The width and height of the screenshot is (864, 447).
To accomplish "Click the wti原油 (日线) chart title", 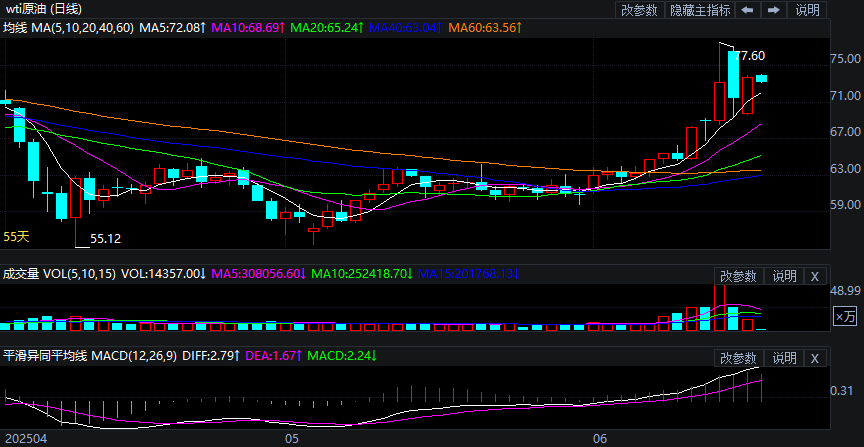I will click(x=44, y=9).
